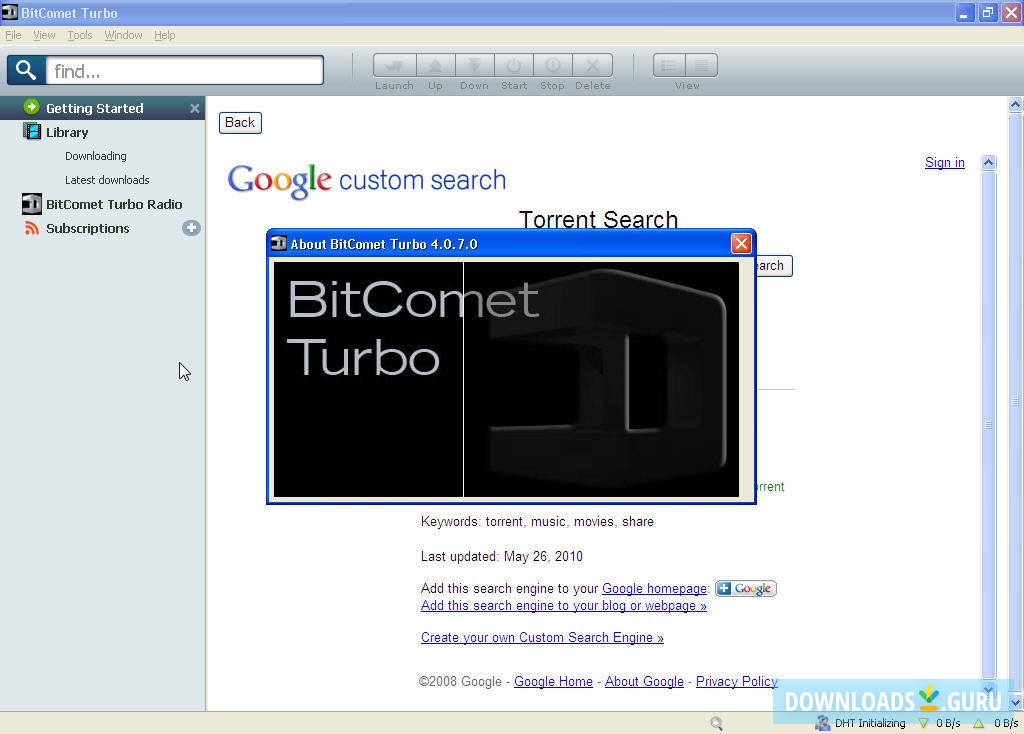Click the BitComet Turbo title bar icon
This screenshot has height=734, width=1024.
click(10, 12)
